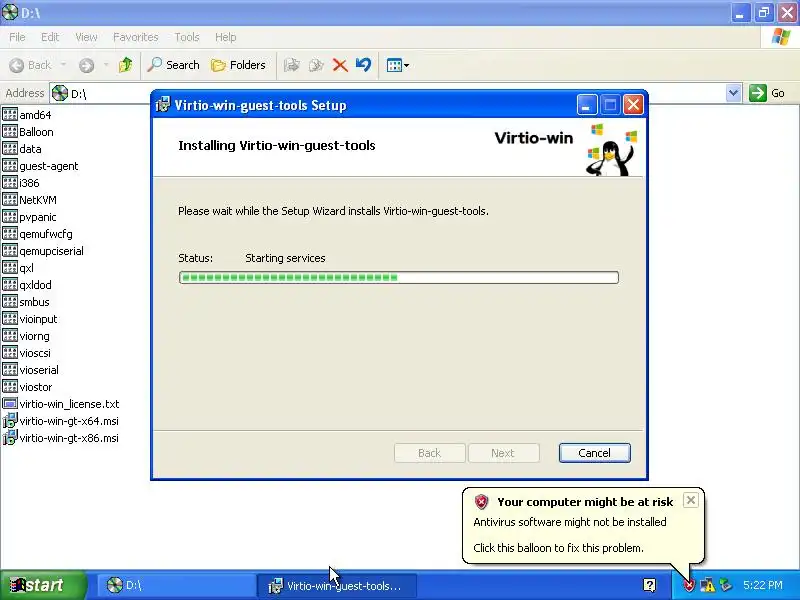The height and width of the screenshot is (600, 800).
Task: Click the 5:22 PM system clock
Action: (x=763, y=585)
